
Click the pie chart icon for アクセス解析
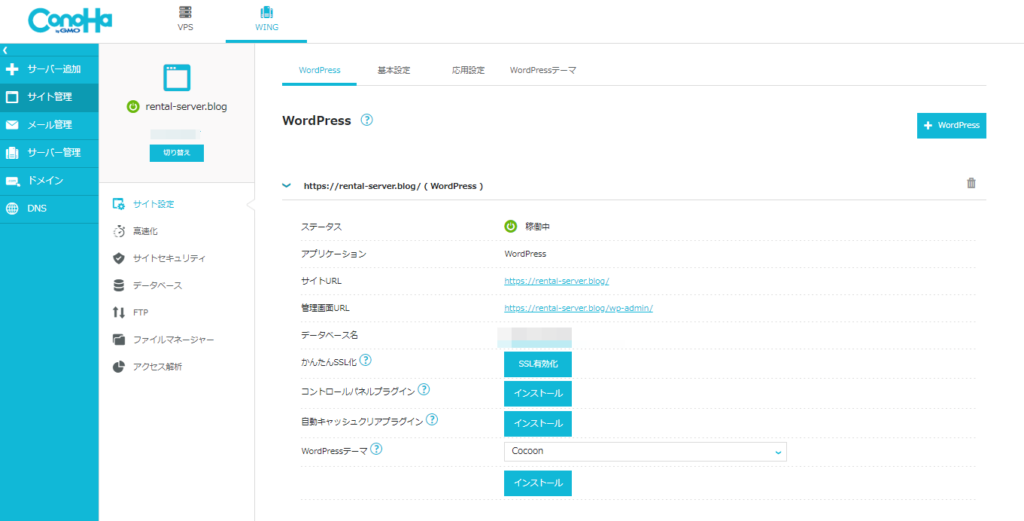coord(119,367)
